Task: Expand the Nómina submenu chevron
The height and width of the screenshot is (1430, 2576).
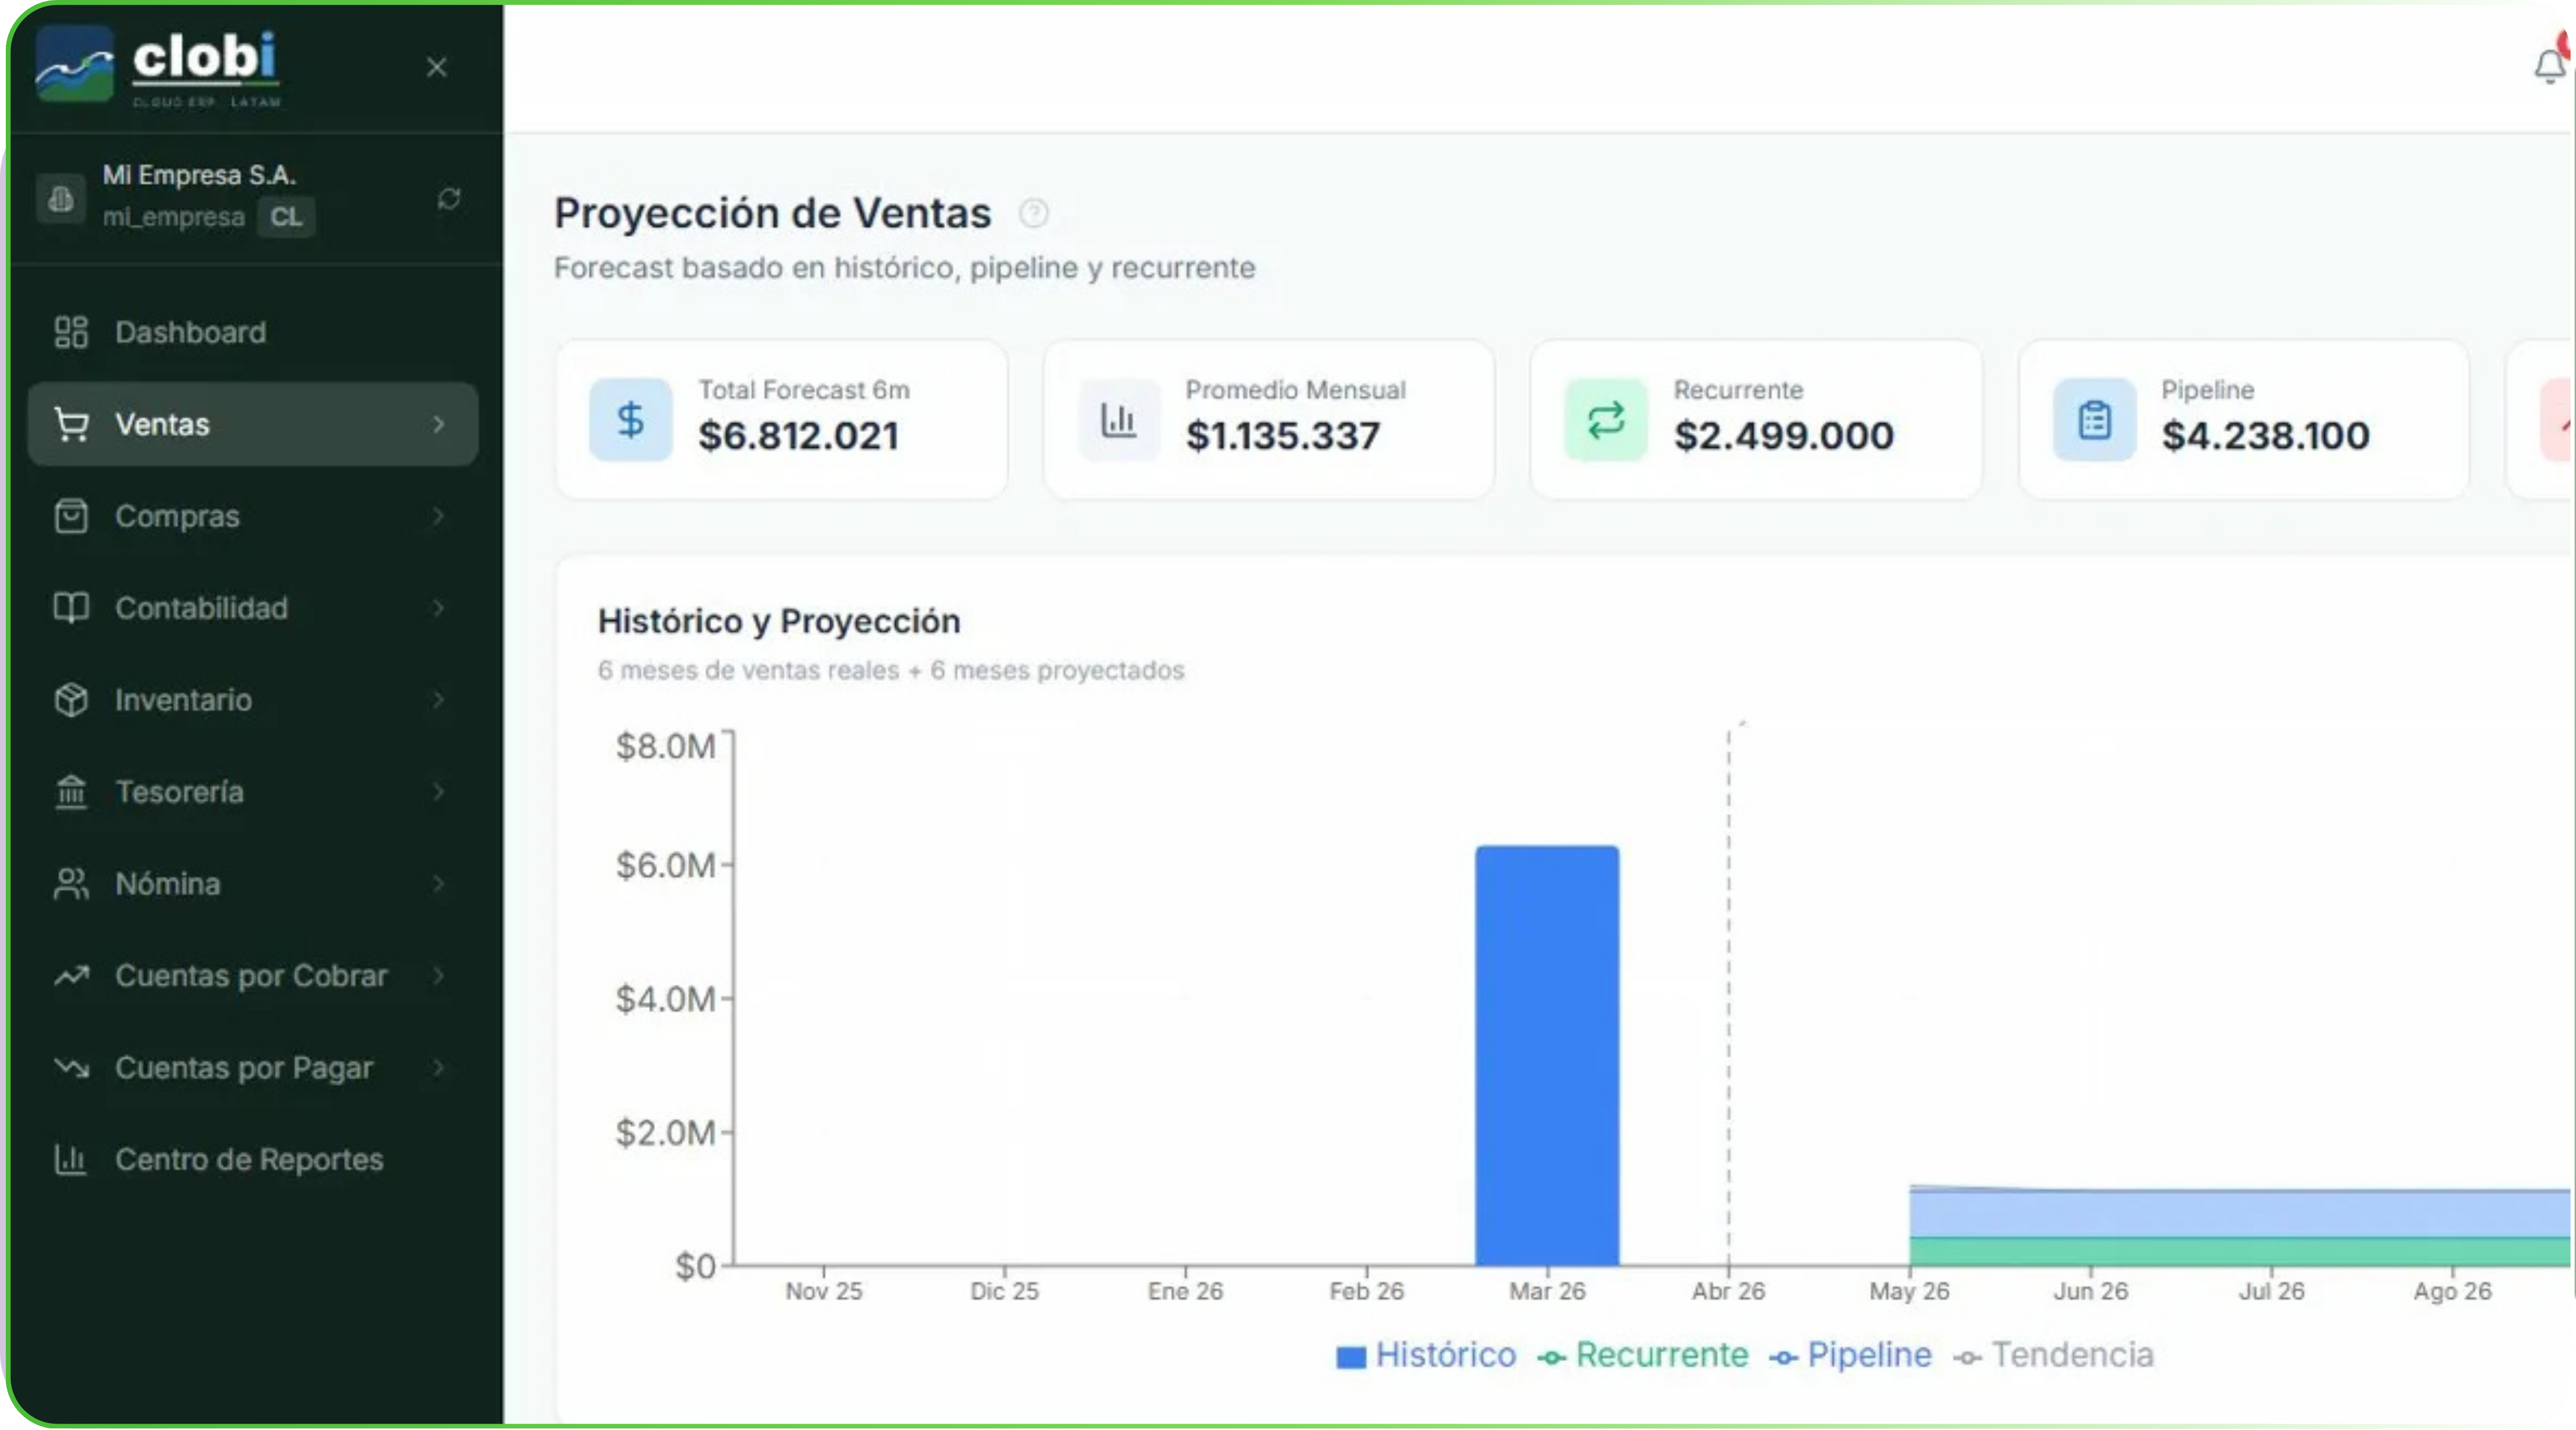Action: coord(438,884)
